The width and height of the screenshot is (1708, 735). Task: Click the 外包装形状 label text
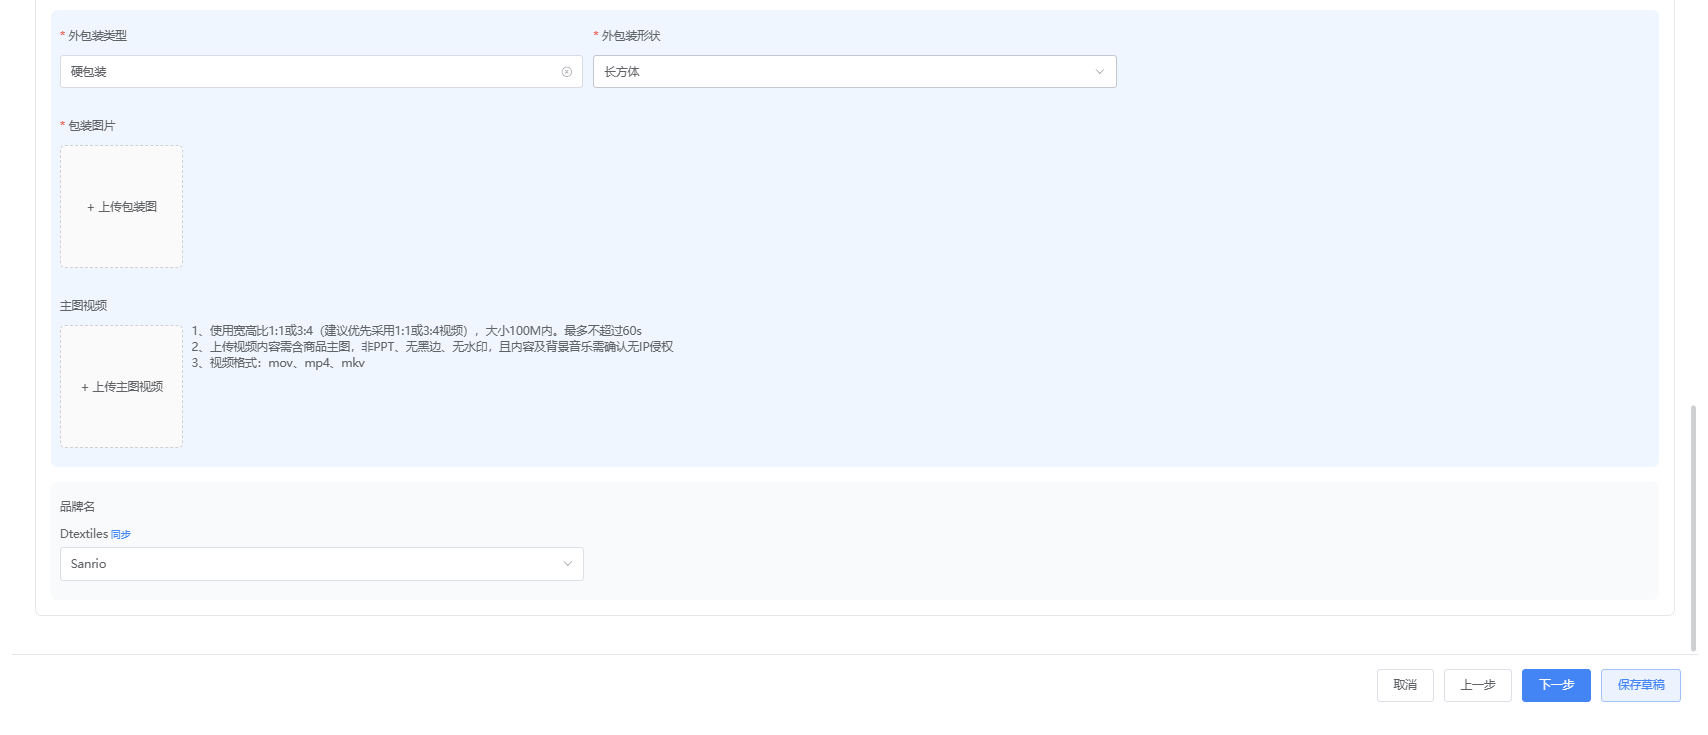point(631,36)
